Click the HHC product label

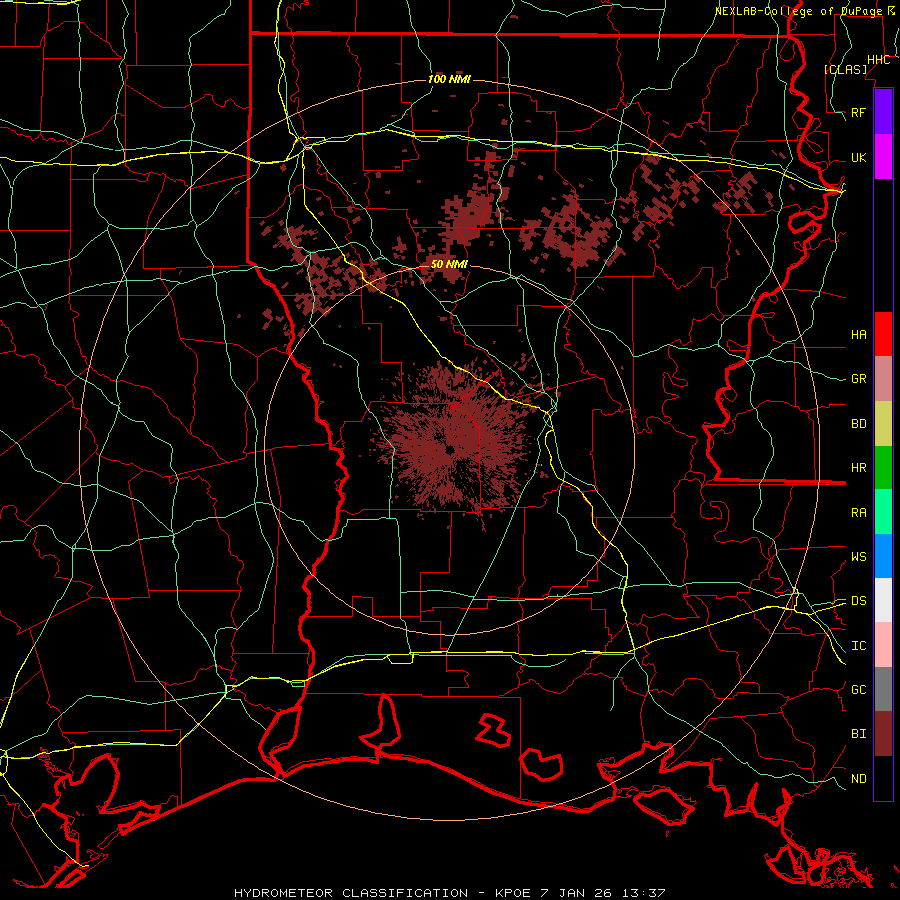[879, 60]
